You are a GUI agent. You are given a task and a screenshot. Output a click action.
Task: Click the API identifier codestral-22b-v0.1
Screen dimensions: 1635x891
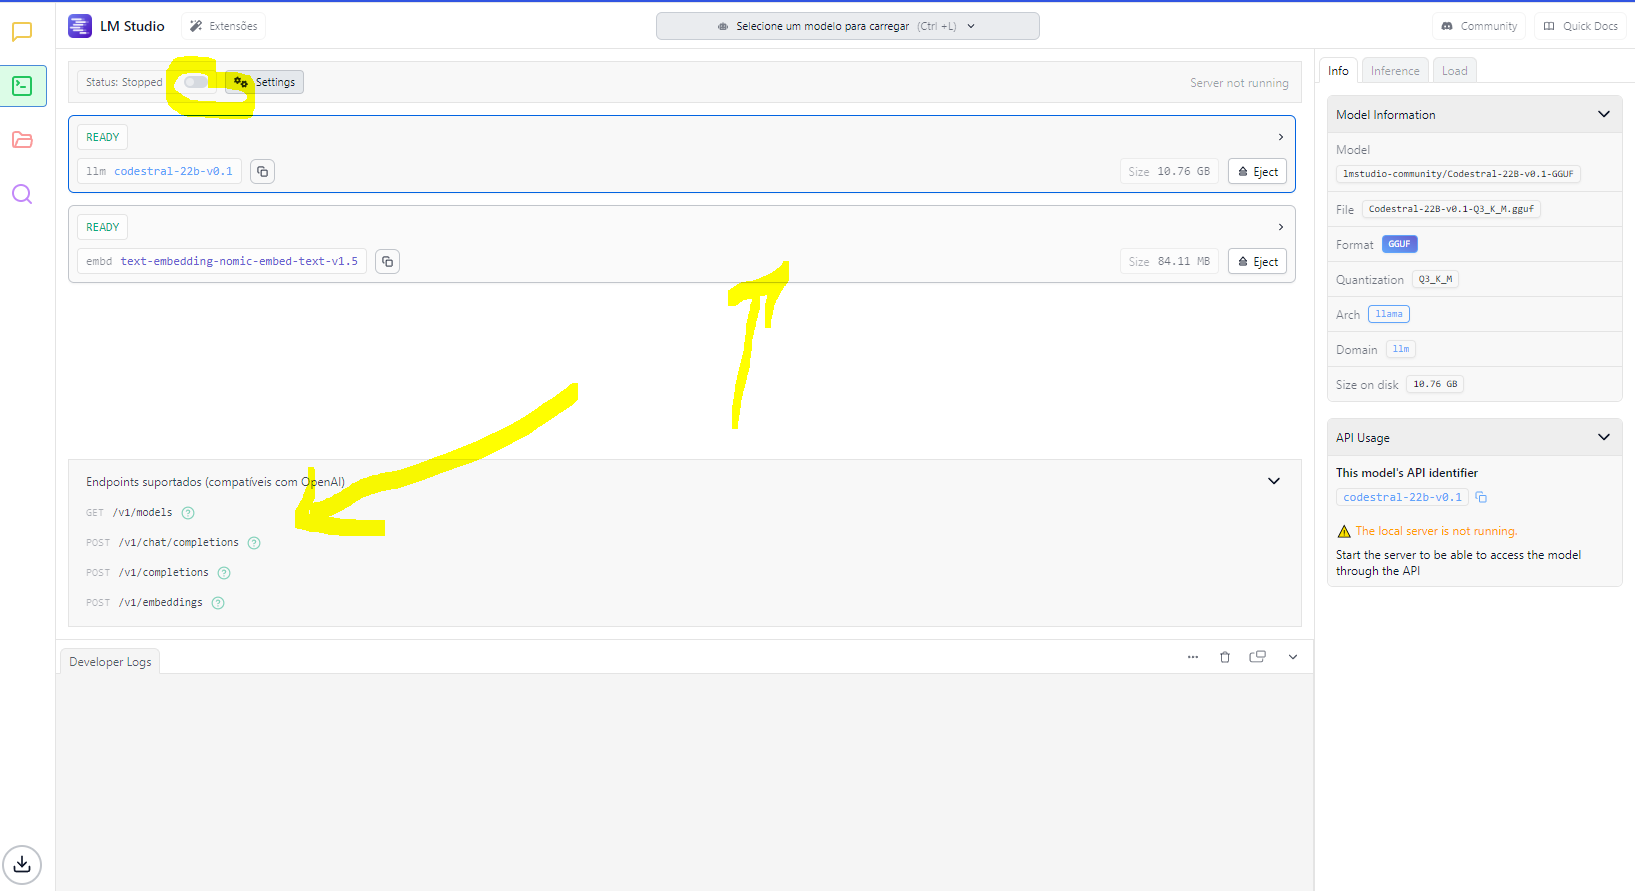coord(1402,497)
